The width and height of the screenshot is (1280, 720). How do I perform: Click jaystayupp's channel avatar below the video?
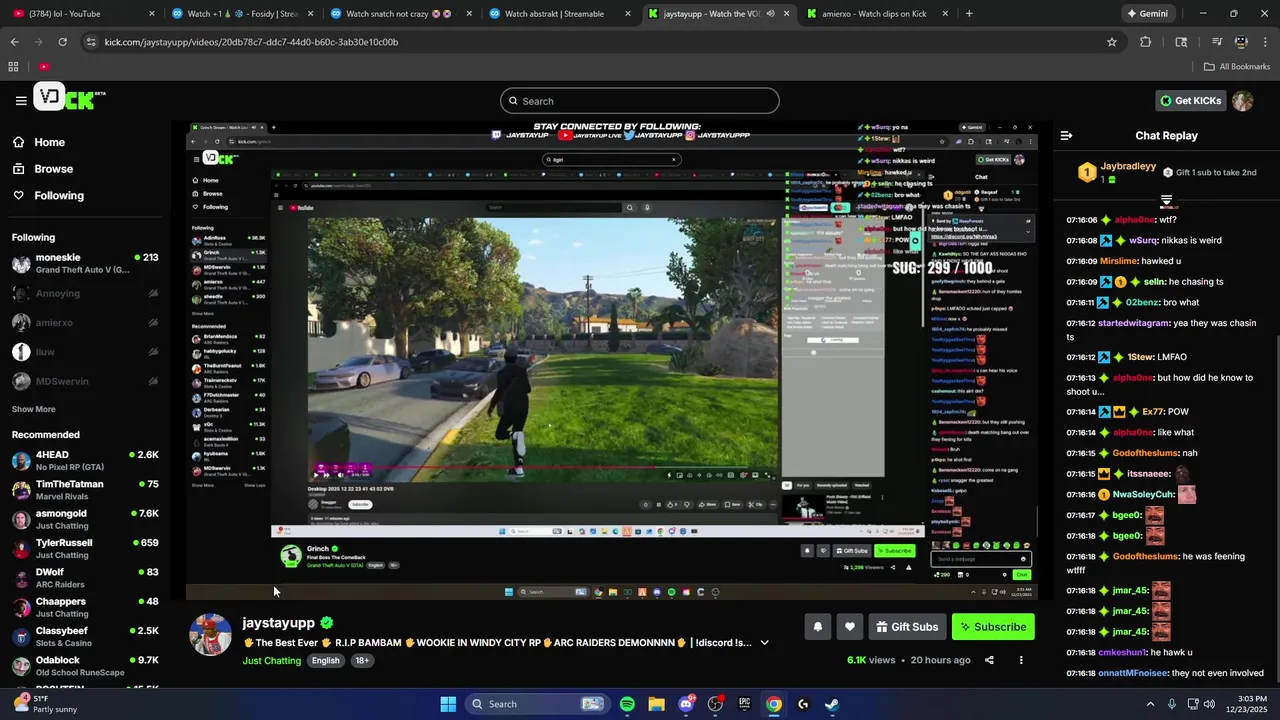click(x=210, y=635)
